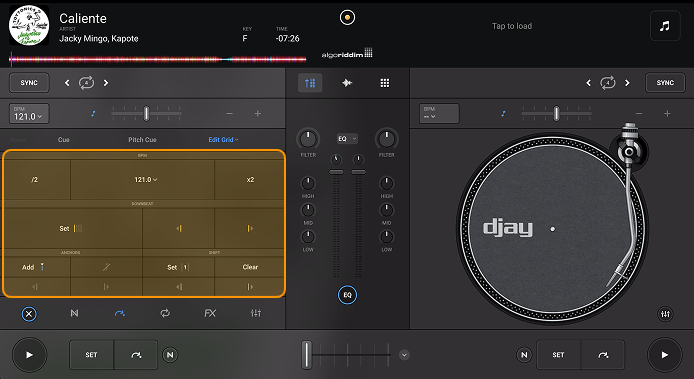694x379 pixels.
Task: Click the left deck FILTER knob
Action: point(308,139)
